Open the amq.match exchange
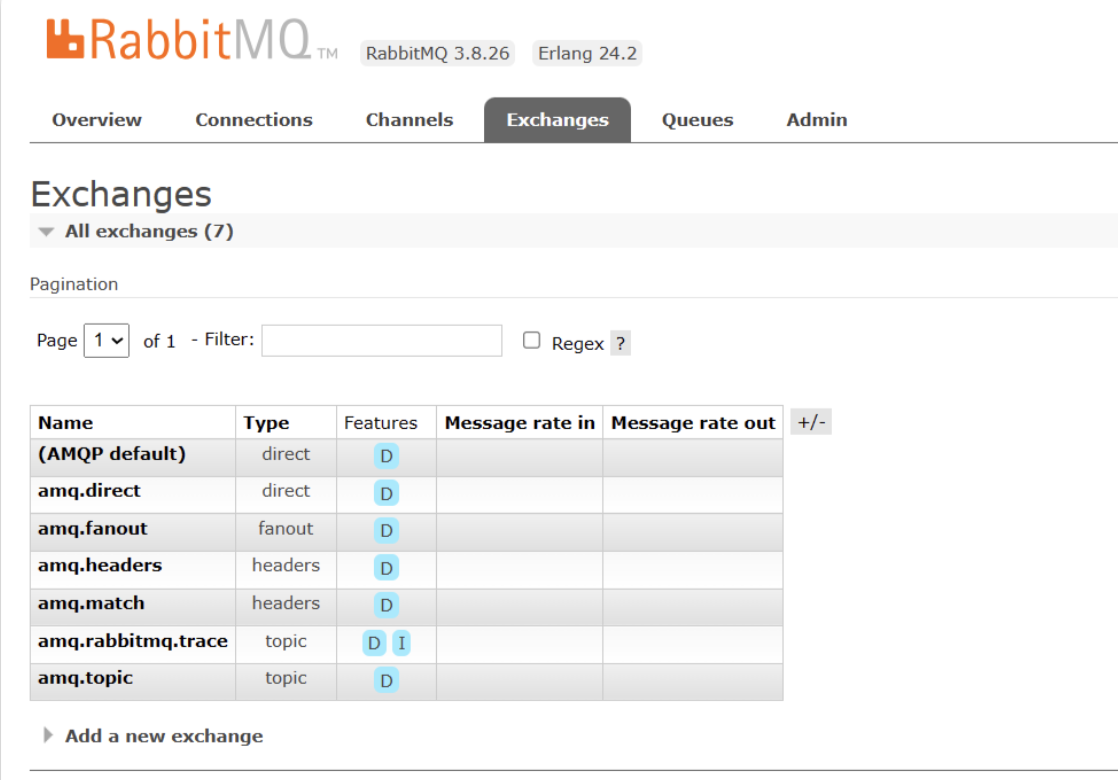1118x780 pixels. click(x=91, y=603)
